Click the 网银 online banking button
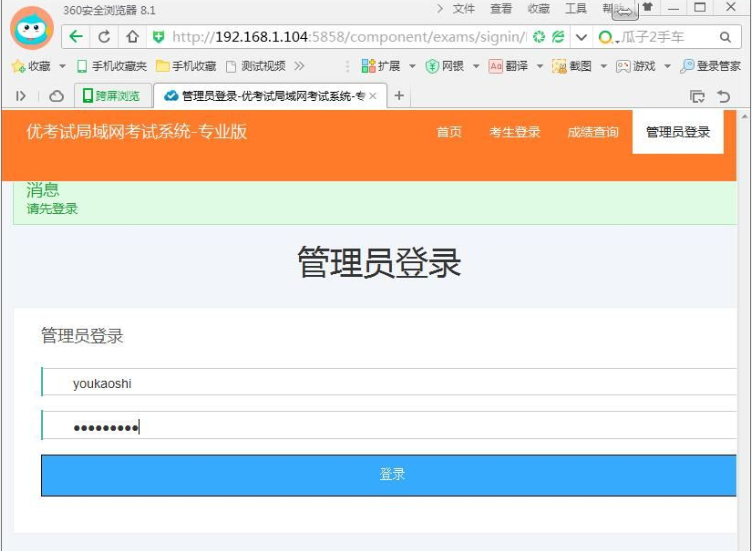Image resolution: width=752 pixels, height=551 pixels. click(x=445, y=66)
